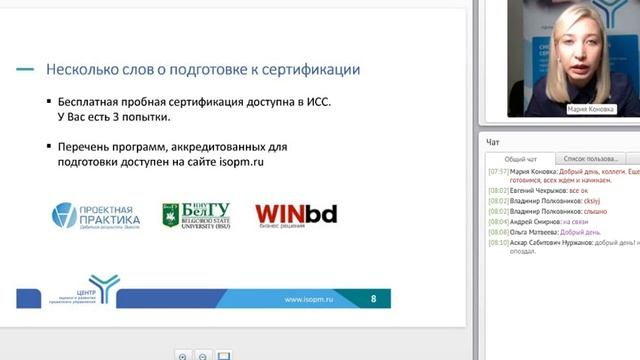Open the Общий чат tab
The height and width of the screenshot is (360, 640).
(x=520, y=159)
